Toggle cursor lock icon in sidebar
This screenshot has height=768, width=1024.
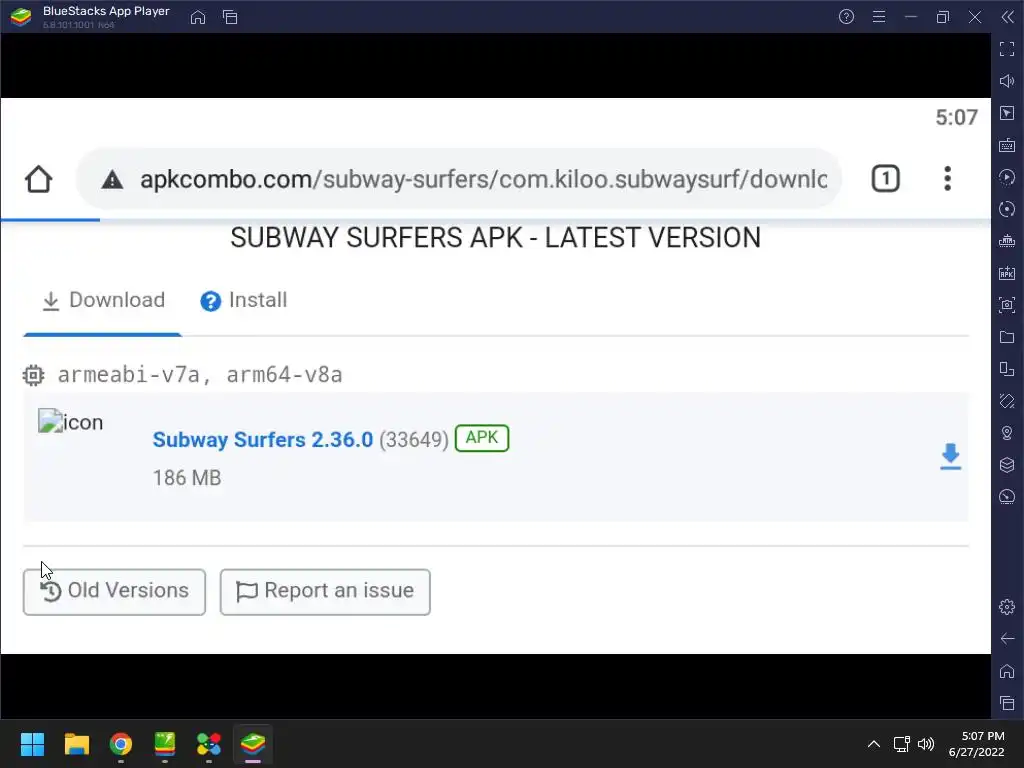(1007, 113)
